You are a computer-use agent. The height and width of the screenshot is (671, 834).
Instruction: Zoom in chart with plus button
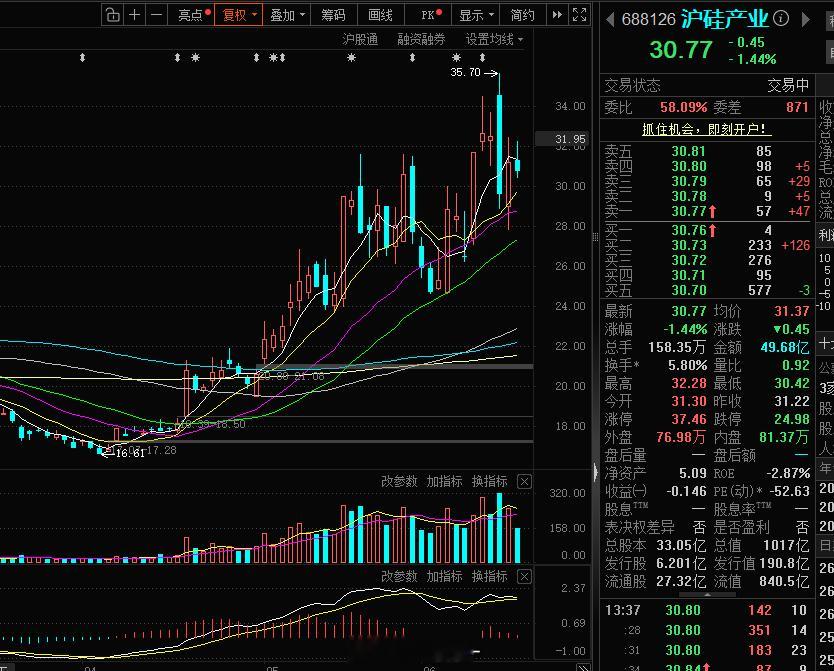[x=135, y=15]
